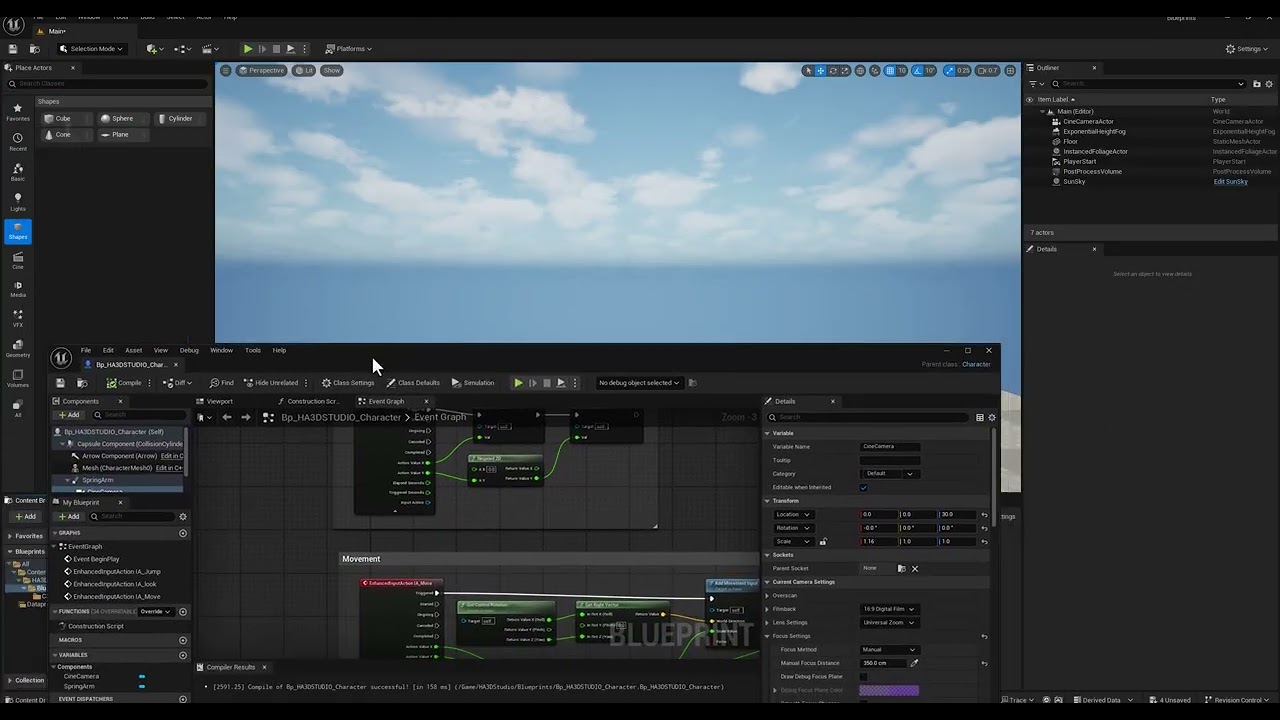Open the main editor Settings dropdown
1280x720 pixels.
point(1248,49)
